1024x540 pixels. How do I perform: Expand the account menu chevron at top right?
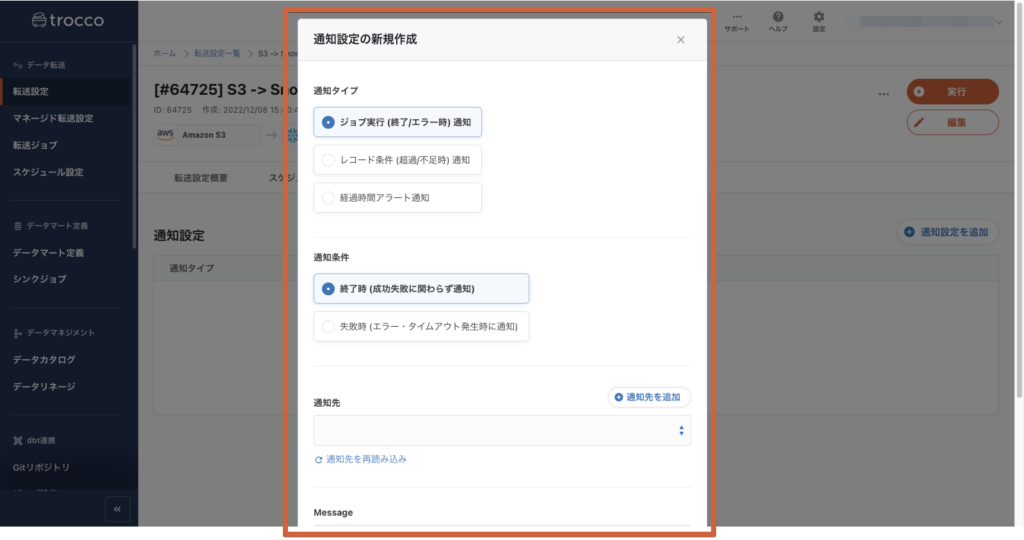999,21
